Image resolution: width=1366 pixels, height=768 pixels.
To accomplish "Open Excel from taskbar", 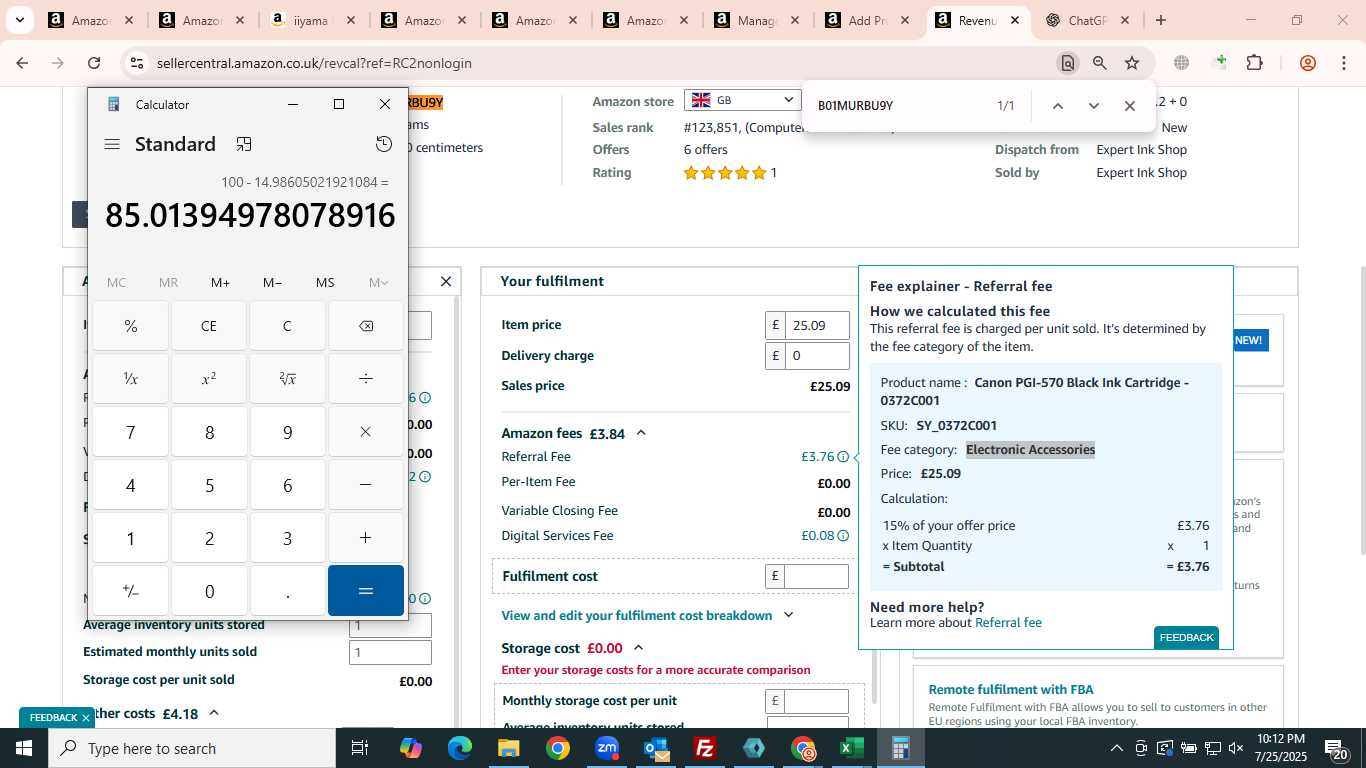I will point(852,748).
